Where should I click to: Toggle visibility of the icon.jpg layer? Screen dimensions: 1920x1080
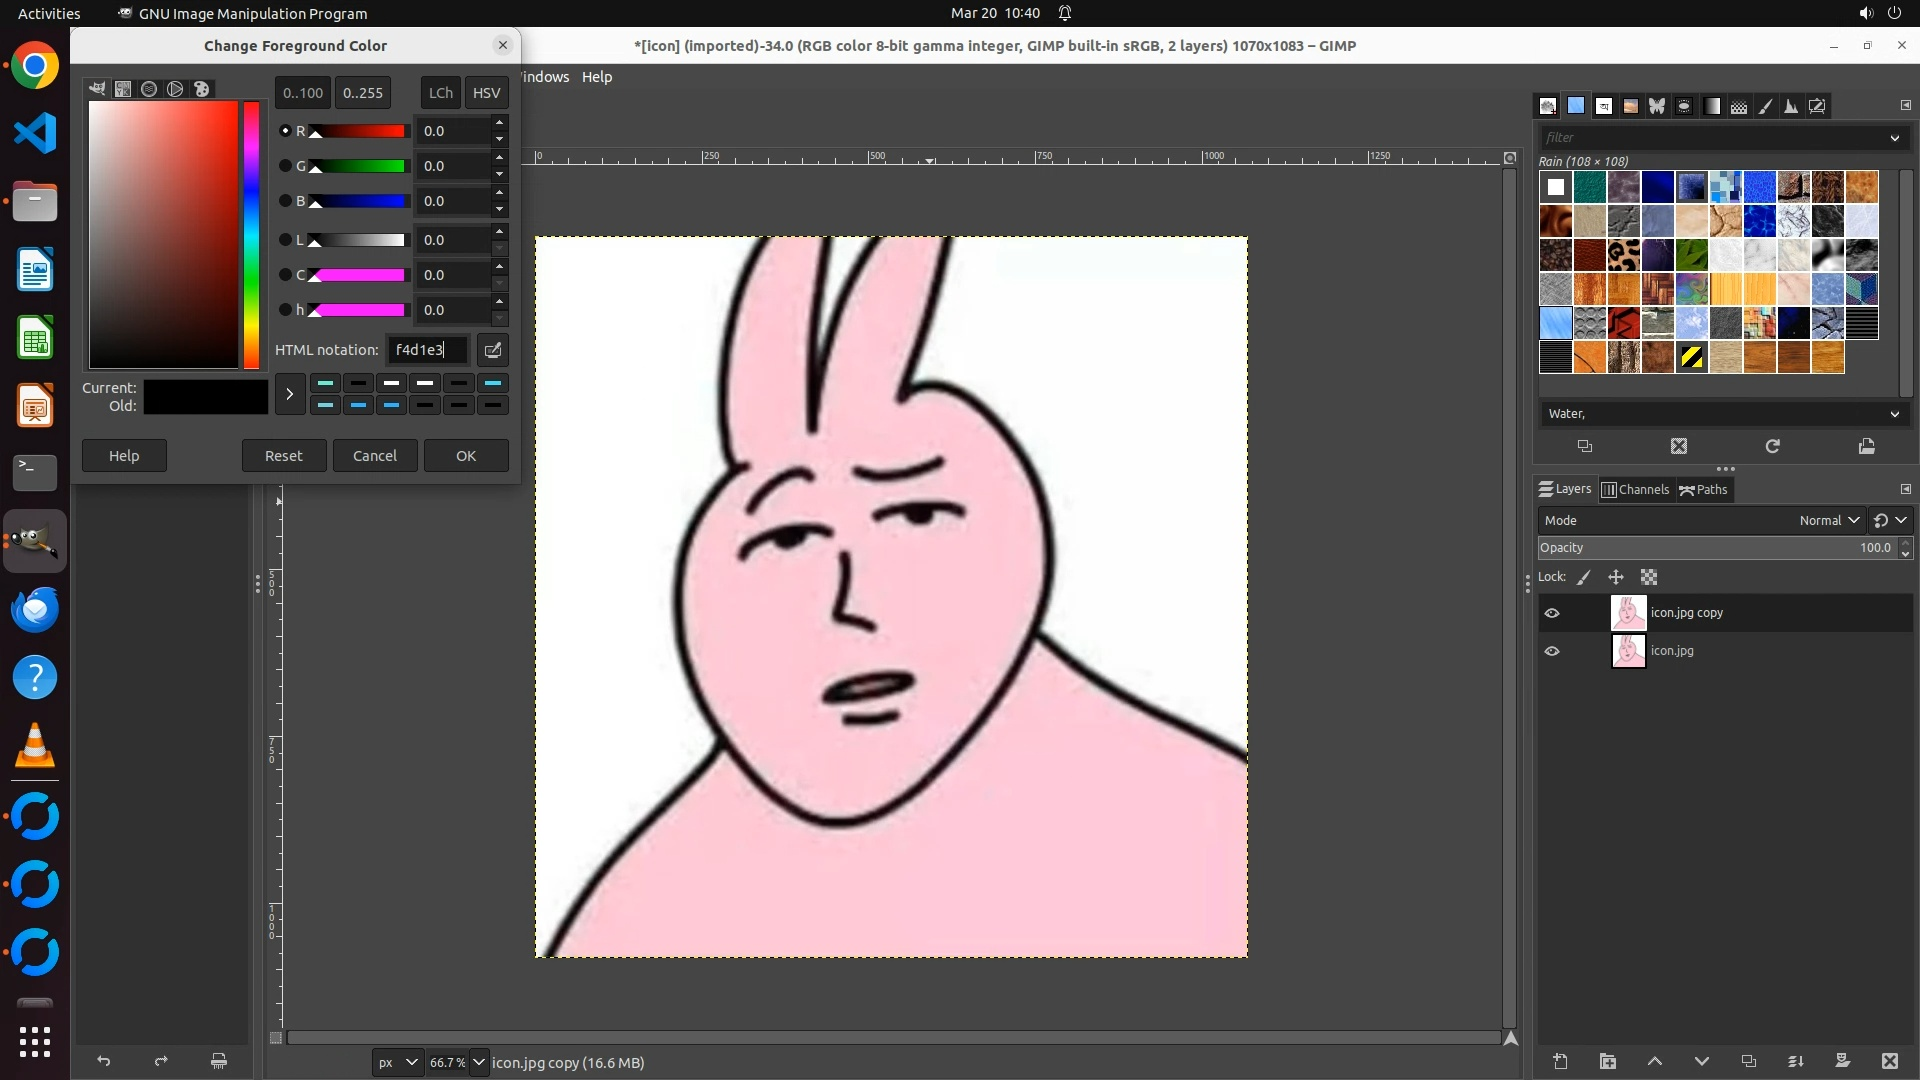coord(1552,651)
